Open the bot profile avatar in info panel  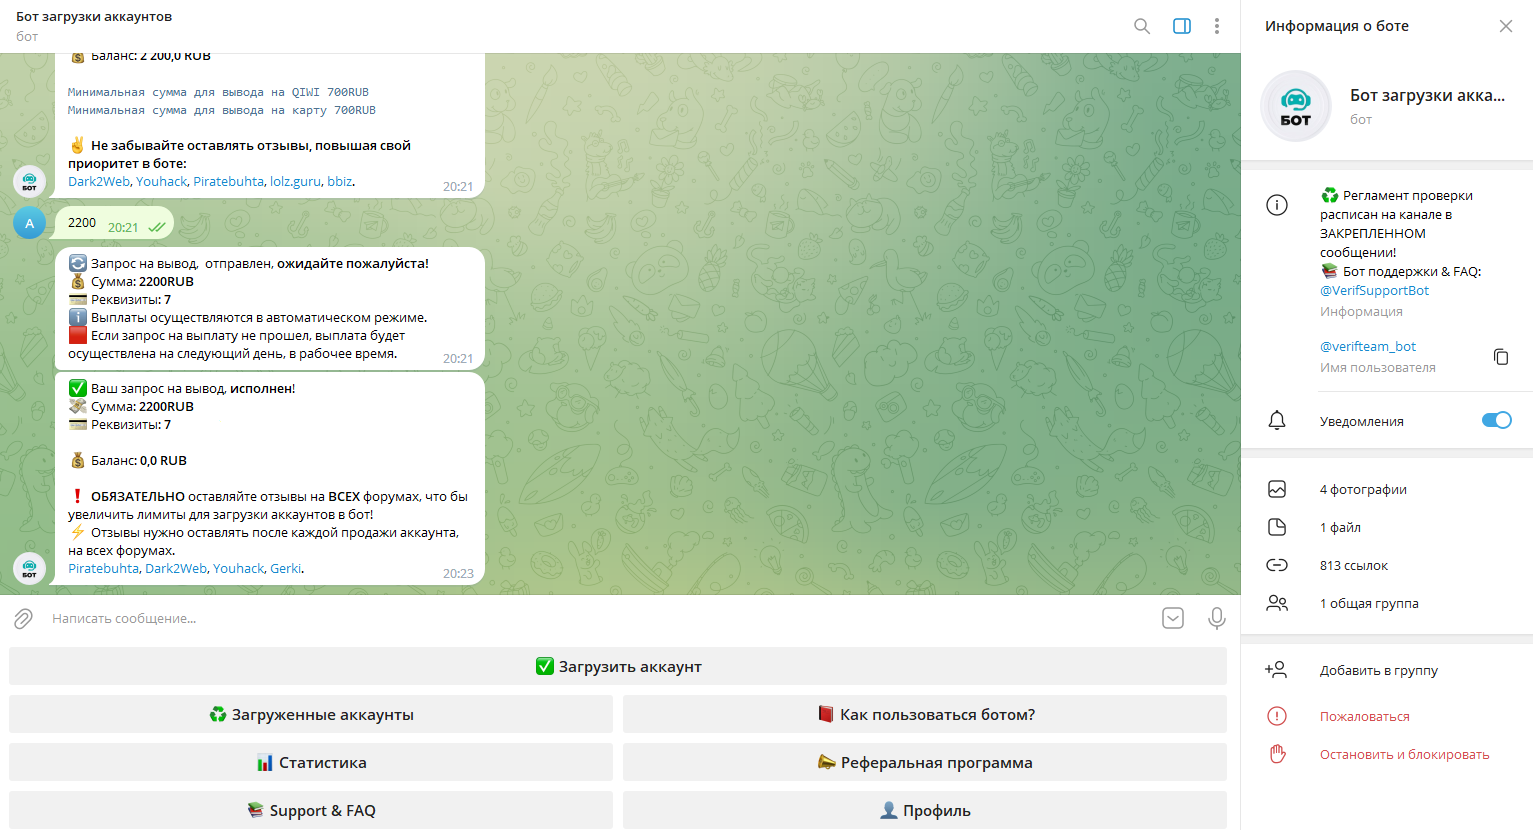click(1295, 106)
